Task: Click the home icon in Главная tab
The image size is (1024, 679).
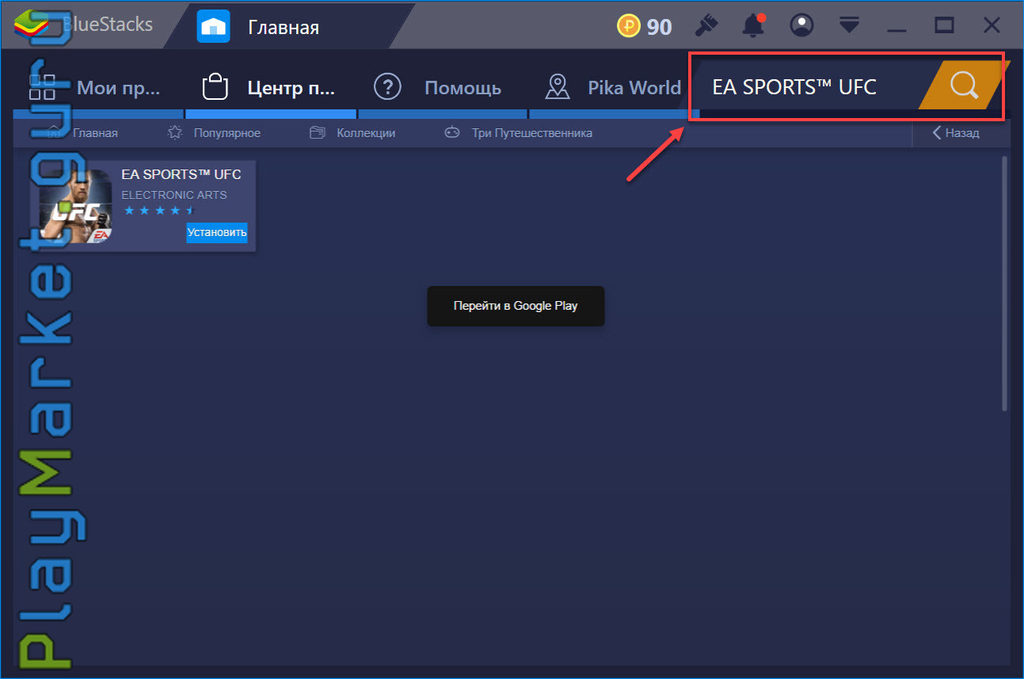Action: pos(214,27)
